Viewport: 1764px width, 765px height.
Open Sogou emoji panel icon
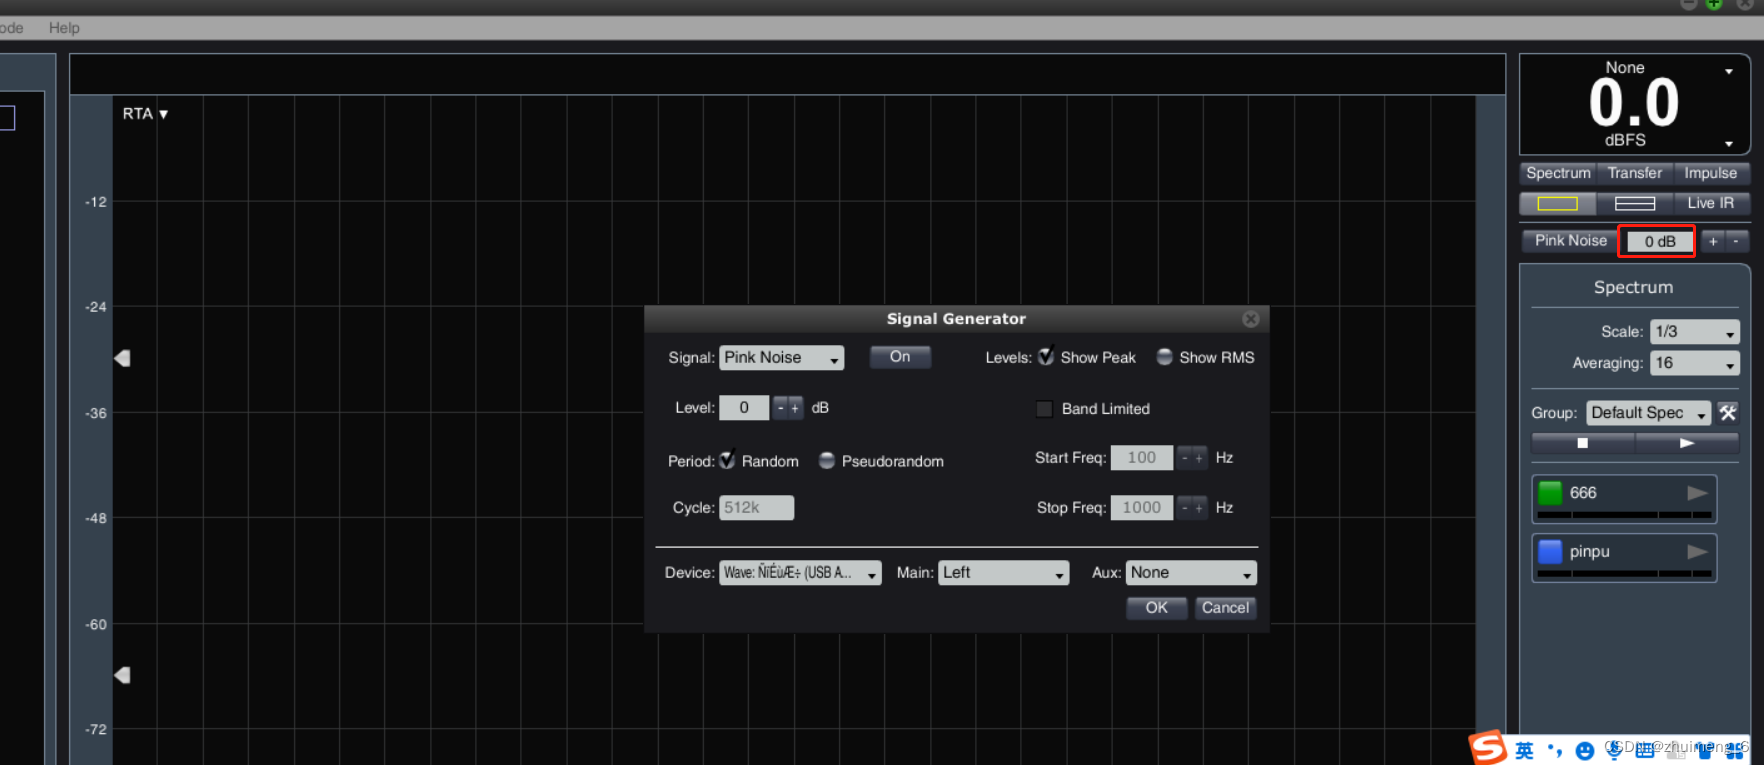pos(1585,751)
